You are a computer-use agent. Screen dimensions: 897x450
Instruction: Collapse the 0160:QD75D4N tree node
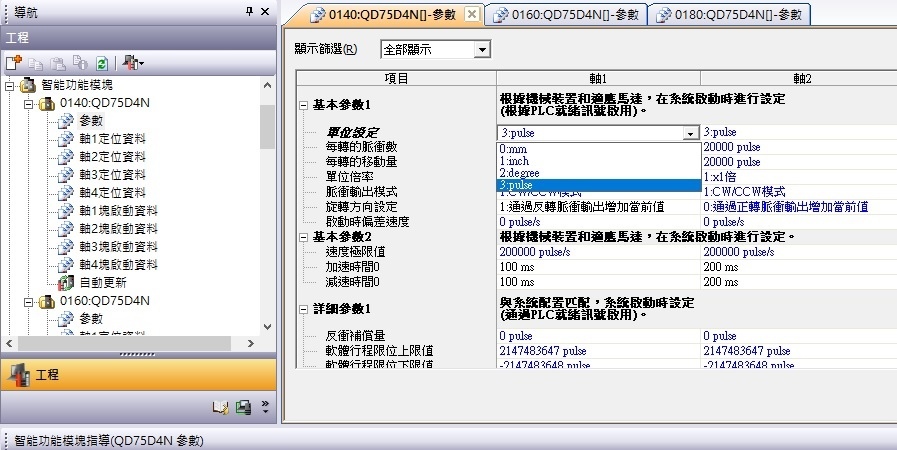coord(28,302)
